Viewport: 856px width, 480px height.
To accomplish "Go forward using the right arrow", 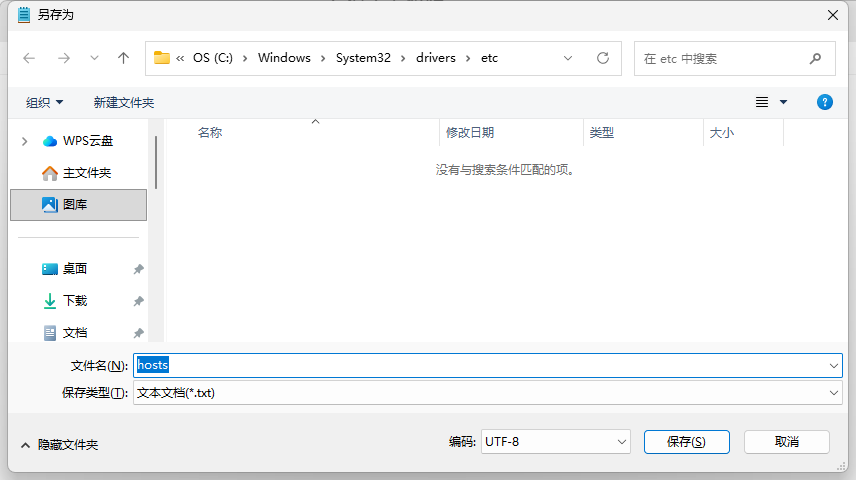I will coord(64,58).
